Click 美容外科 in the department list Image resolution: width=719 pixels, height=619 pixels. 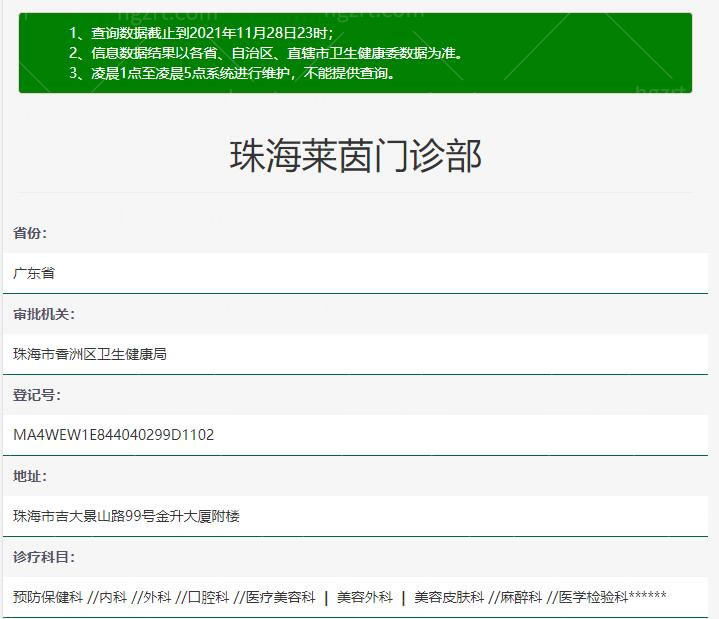[x=365, y=597]
